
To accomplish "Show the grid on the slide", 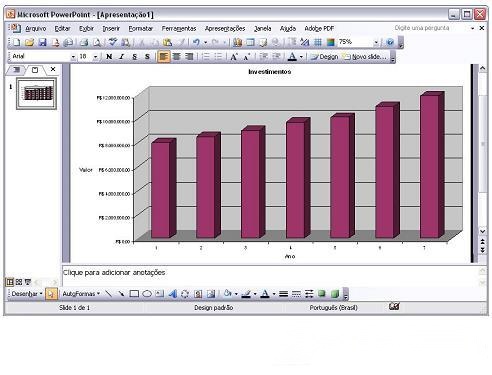I will coord(318,42).
